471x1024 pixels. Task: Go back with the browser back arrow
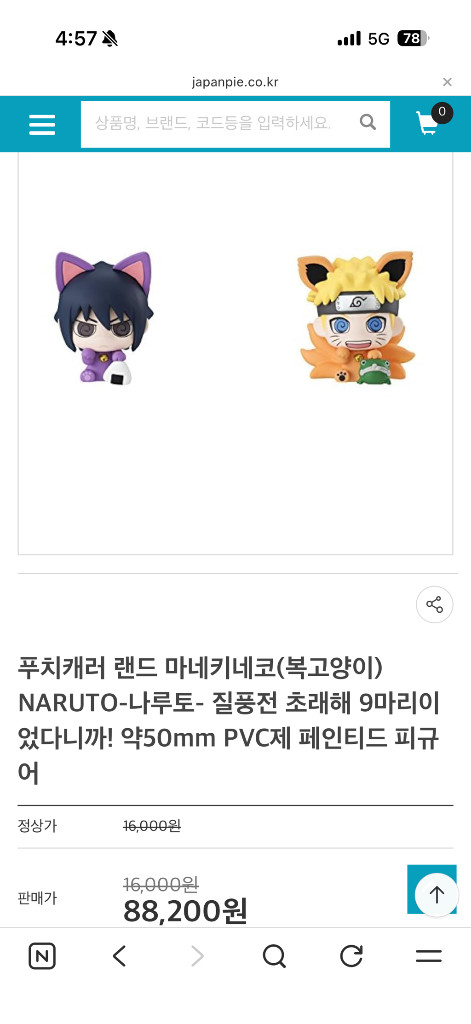click(119, 957)
